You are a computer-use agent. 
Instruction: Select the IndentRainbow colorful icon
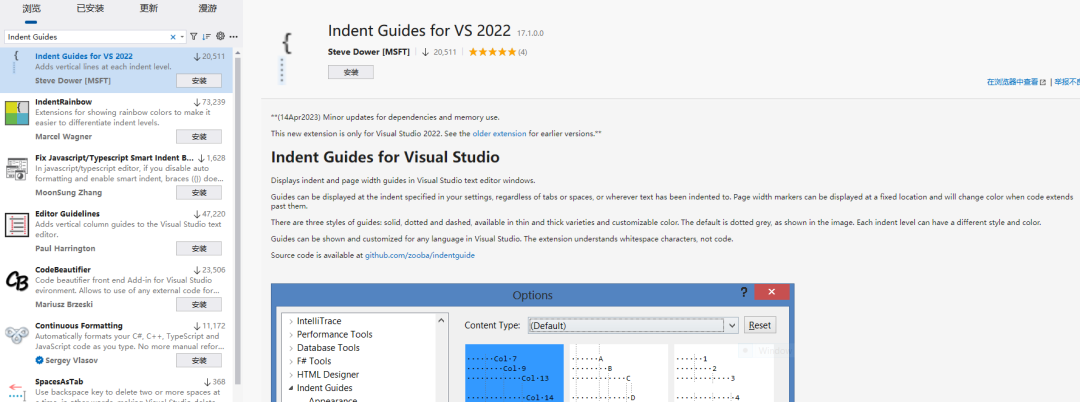pyautogui.click(x=16, y=113)
